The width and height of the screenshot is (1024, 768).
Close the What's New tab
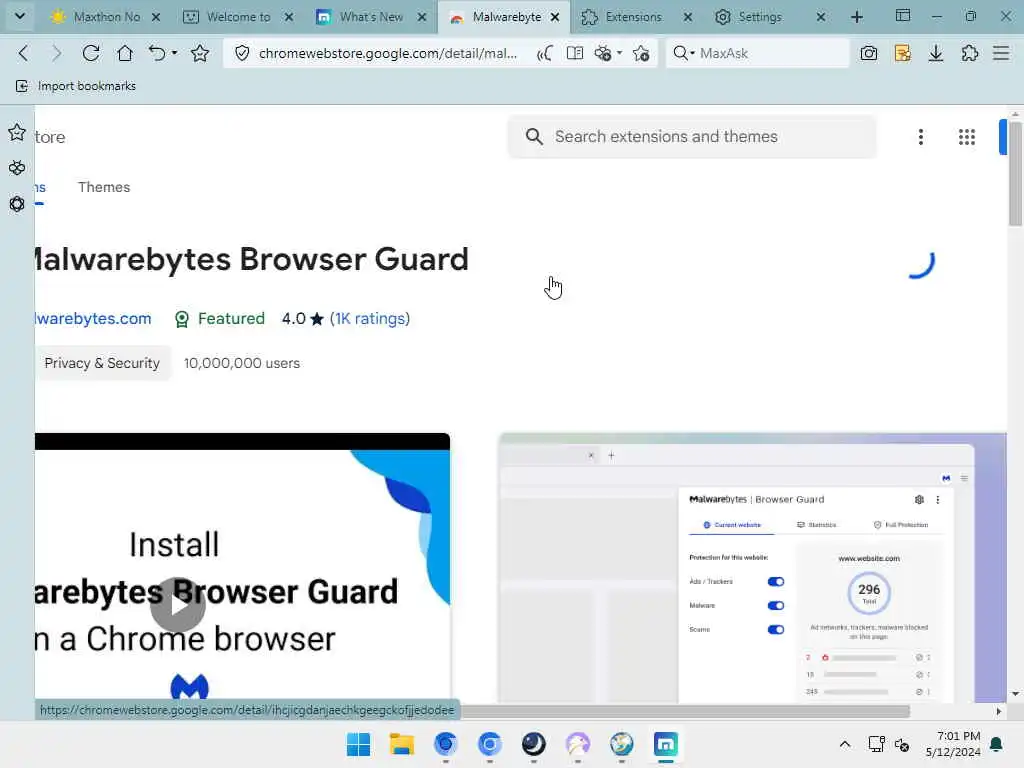423,17
